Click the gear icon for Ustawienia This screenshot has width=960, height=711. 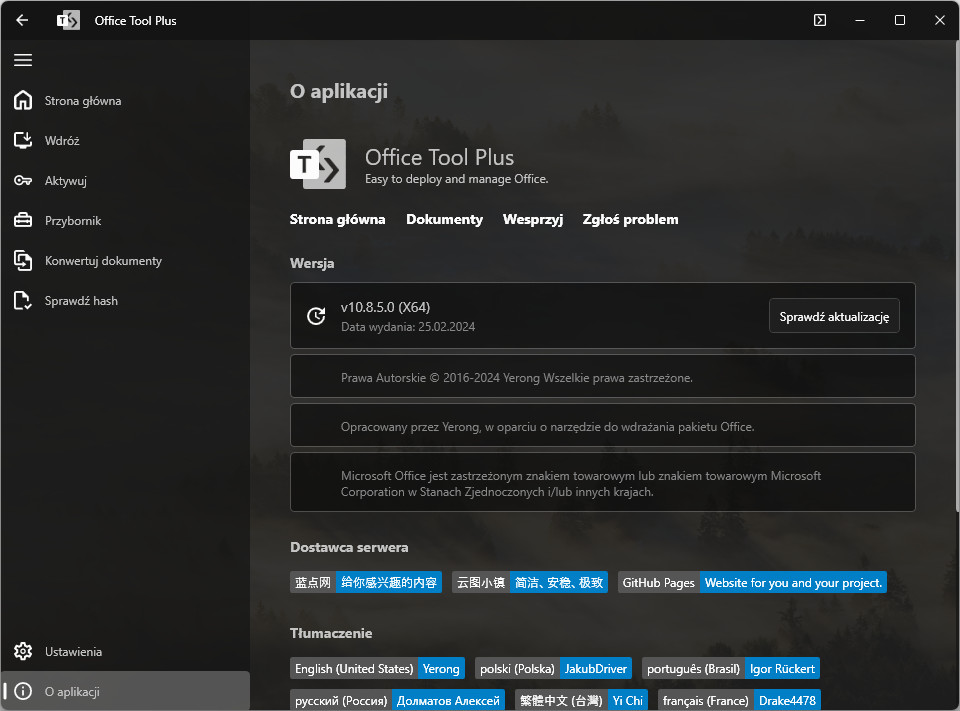pyautogui.click(x=23, y=652)
